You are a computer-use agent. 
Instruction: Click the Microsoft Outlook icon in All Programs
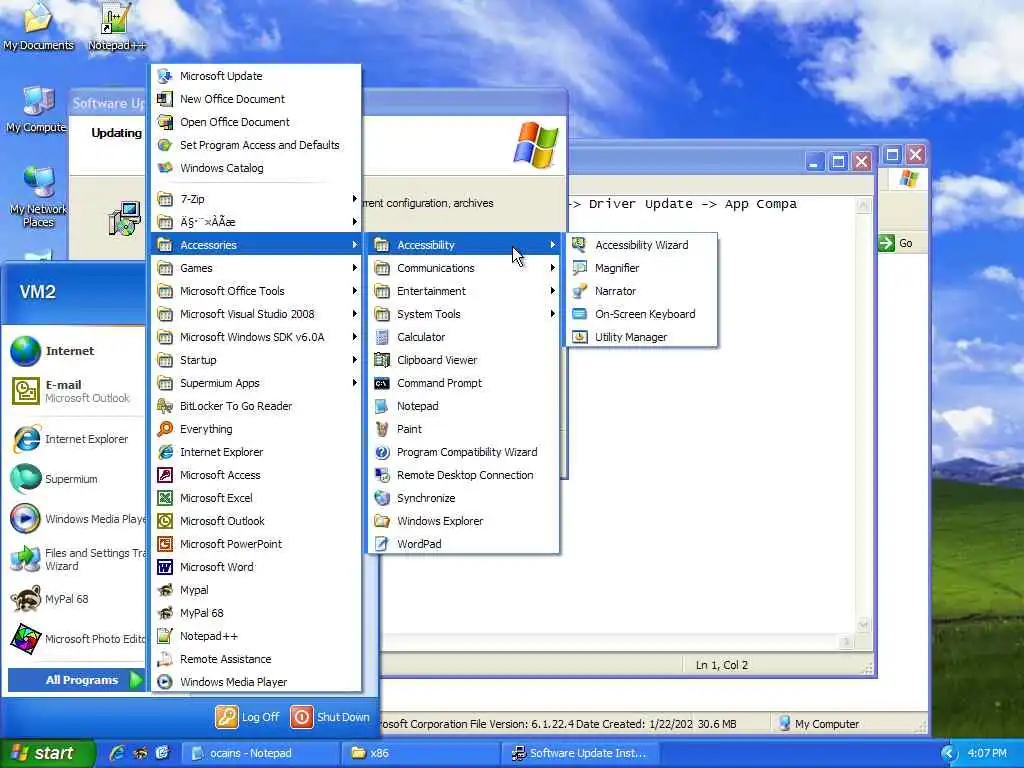click(165, 521)
